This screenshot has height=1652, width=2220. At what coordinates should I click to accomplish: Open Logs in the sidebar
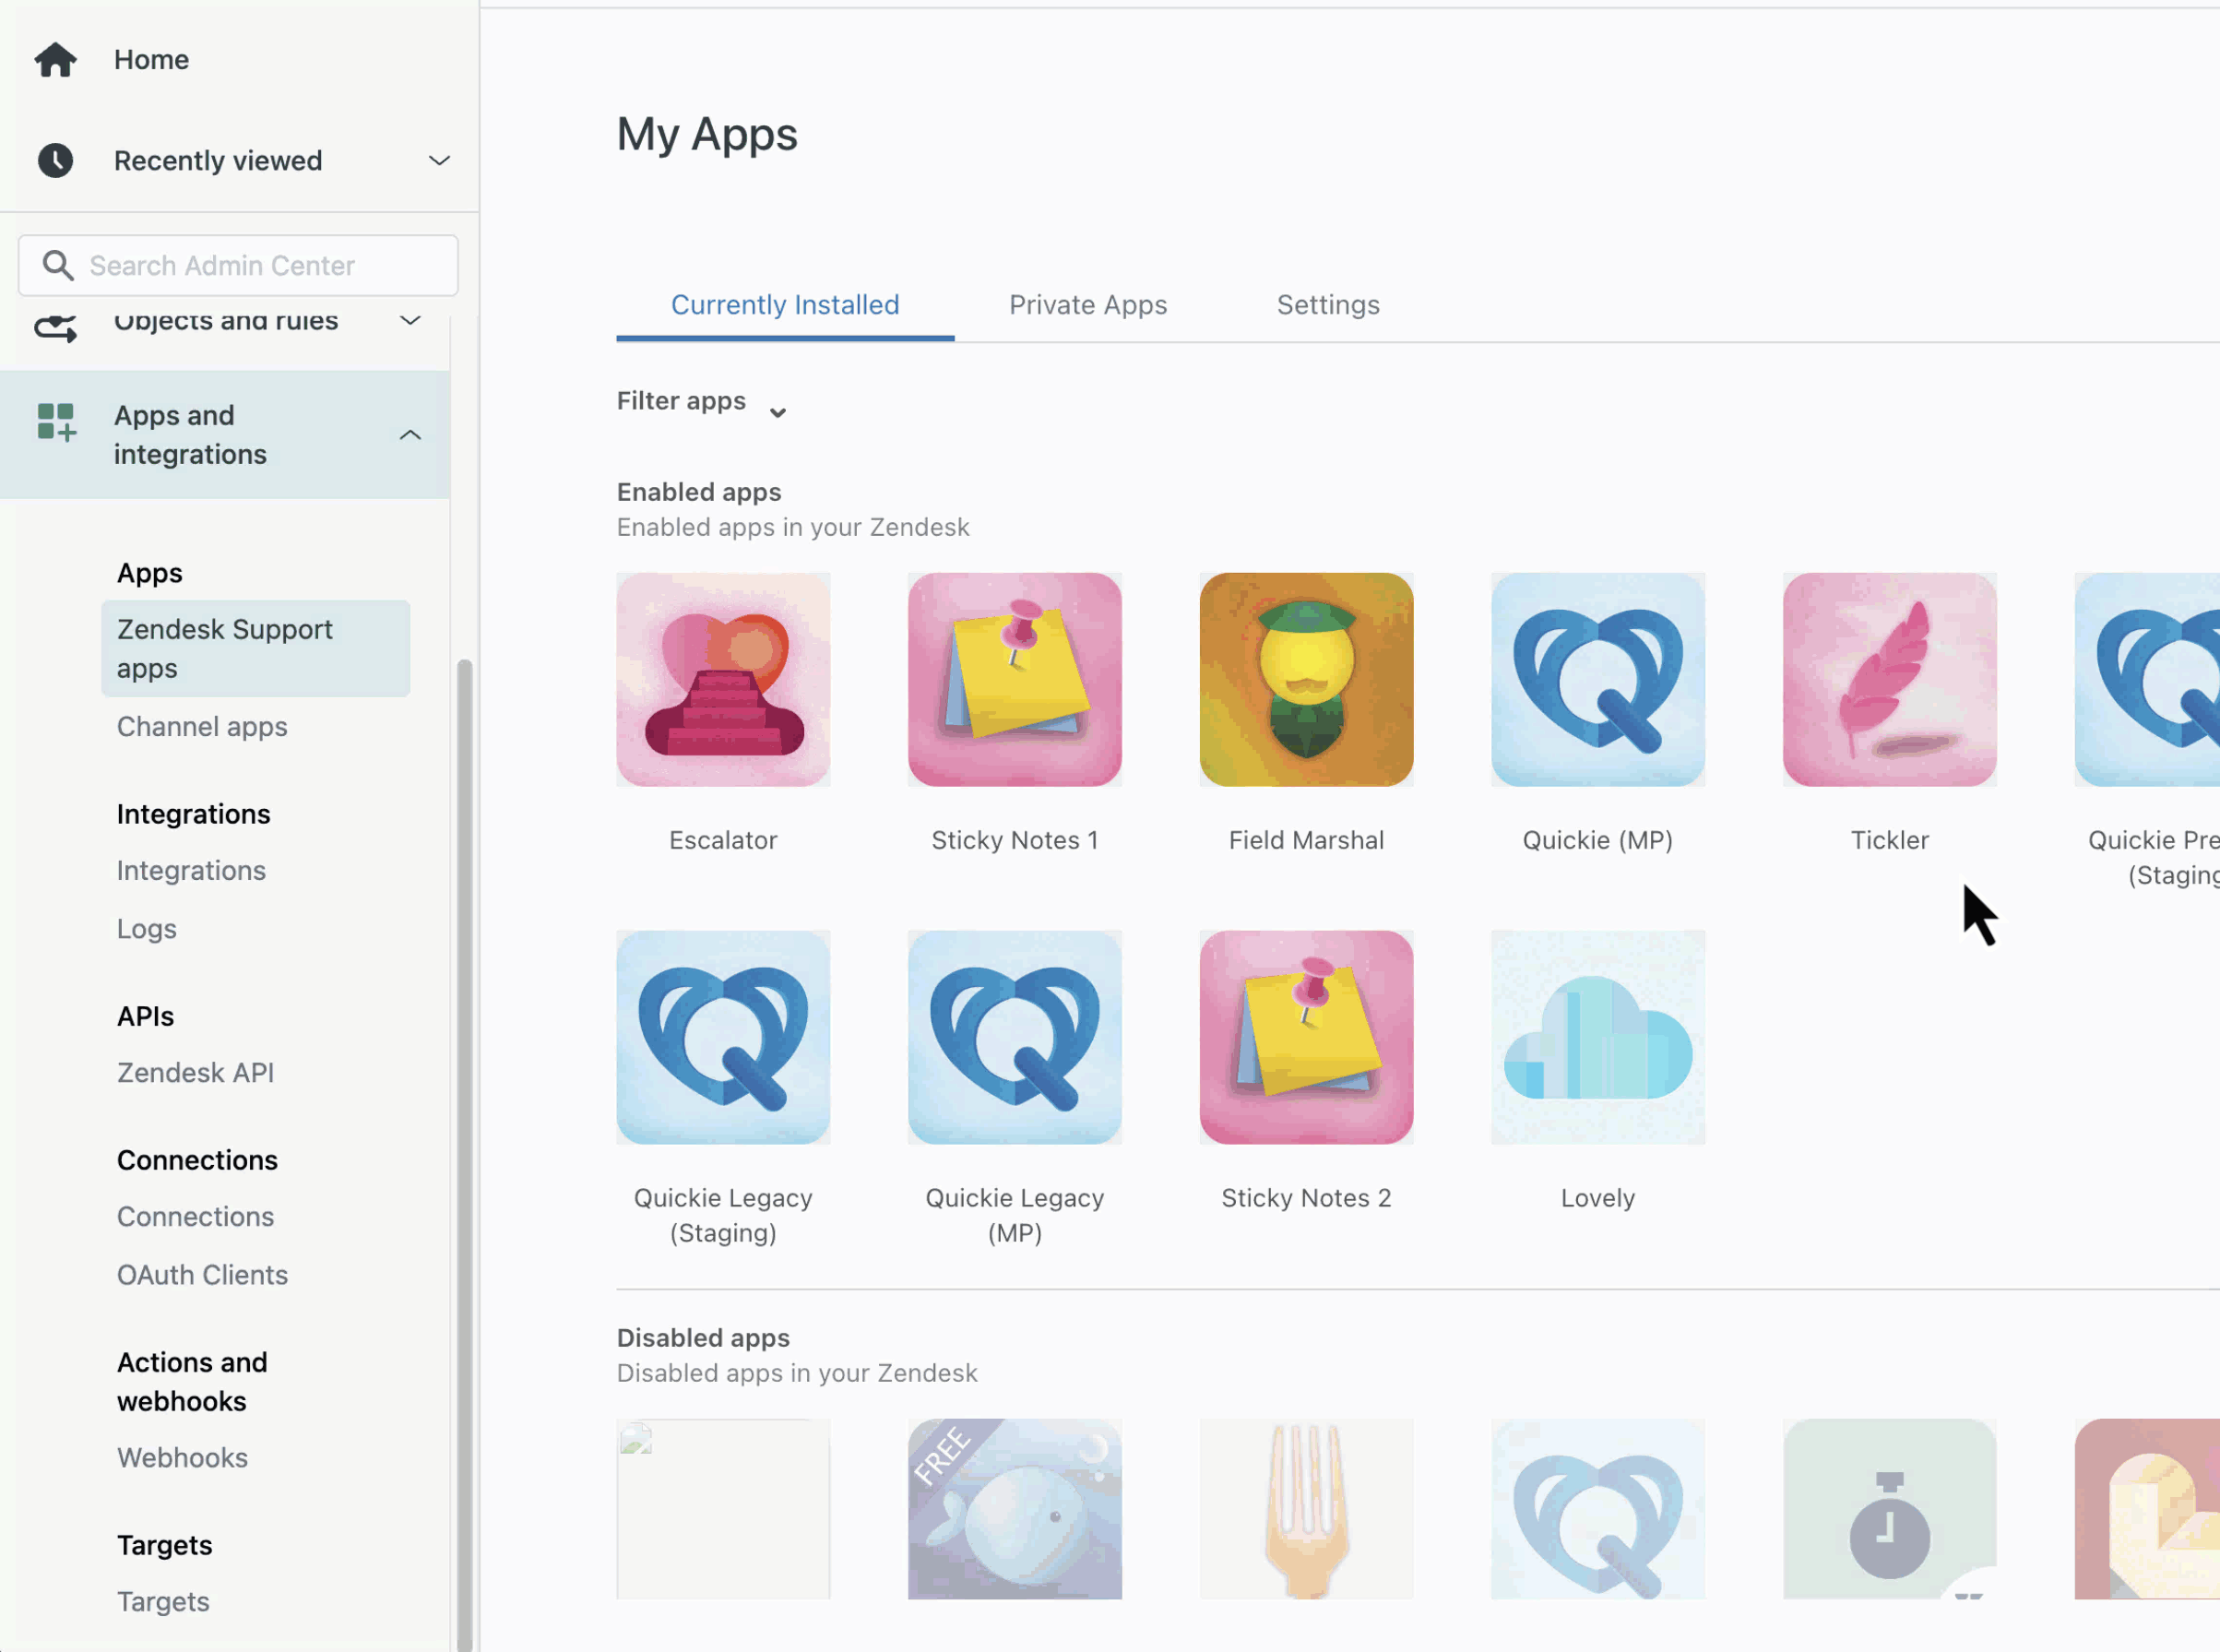click(146, 929)
